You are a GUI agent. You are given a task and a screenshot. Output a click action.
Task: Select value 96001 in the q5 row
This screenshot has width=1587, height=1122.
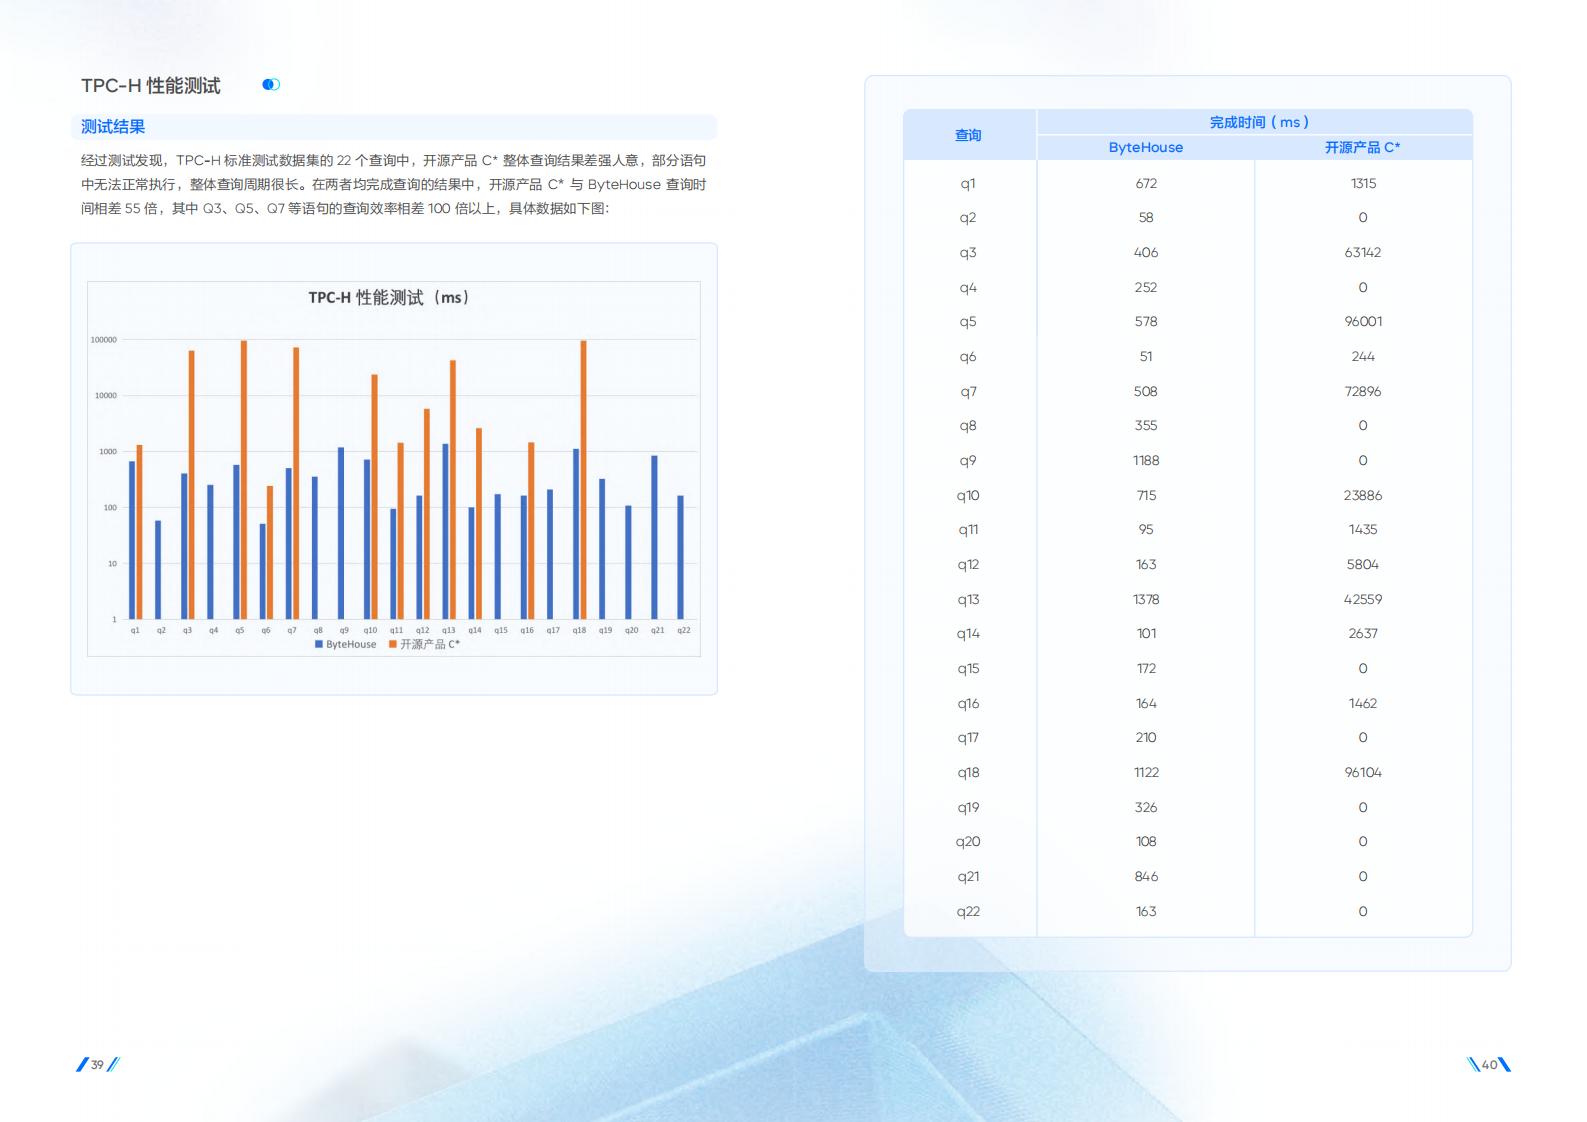pos(1363,321)
